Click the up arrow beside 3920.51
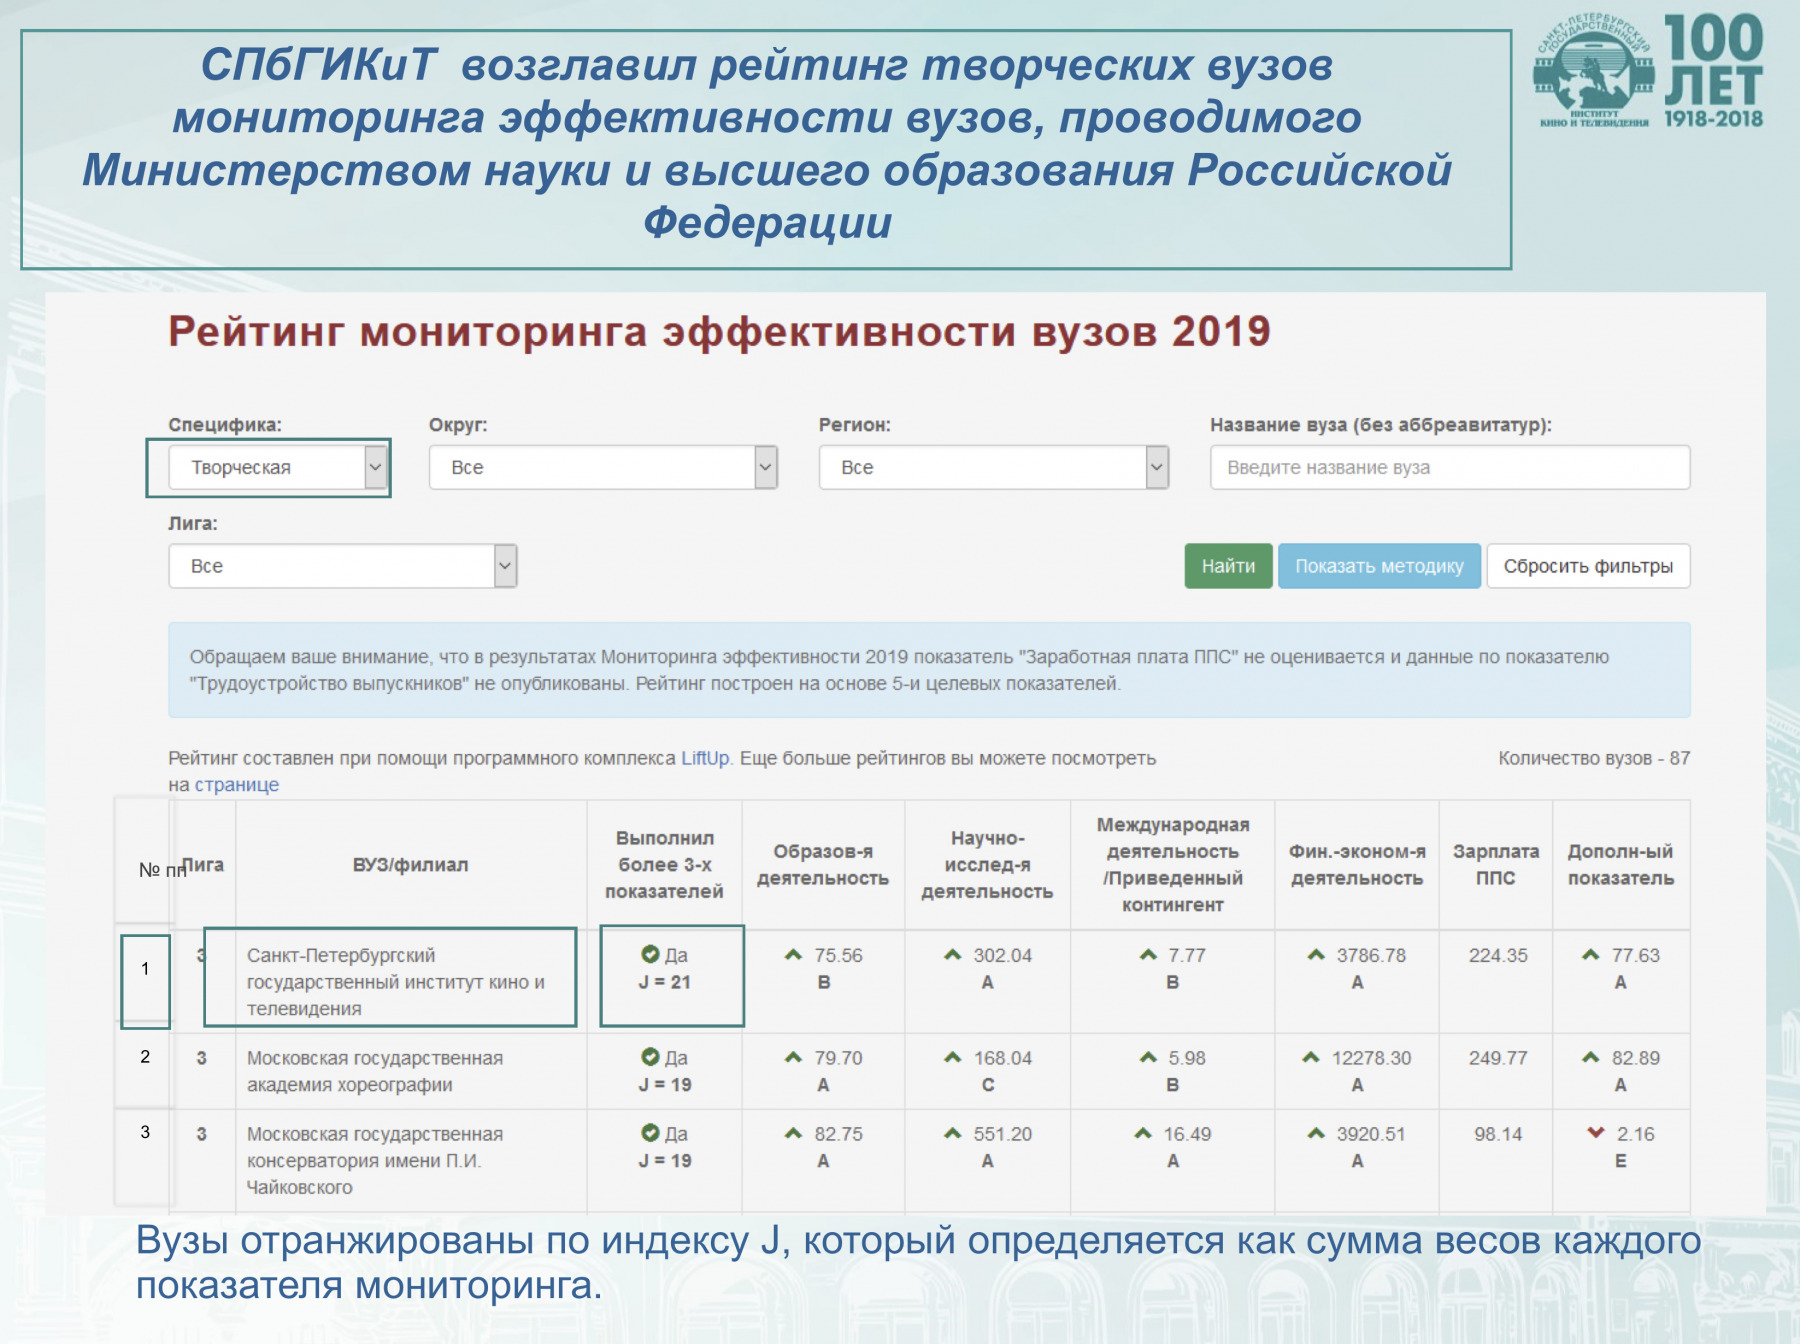Screen dimensions: 1800x1344 [1316, 1133]
